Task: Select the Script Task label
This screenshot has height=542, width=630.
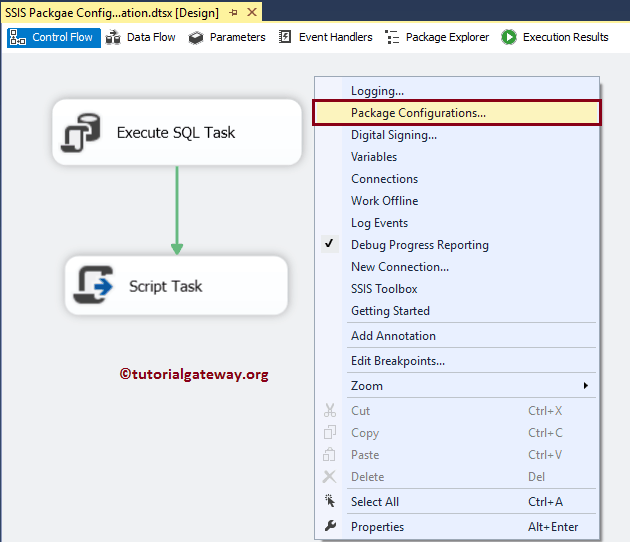Action: point(166,286)
